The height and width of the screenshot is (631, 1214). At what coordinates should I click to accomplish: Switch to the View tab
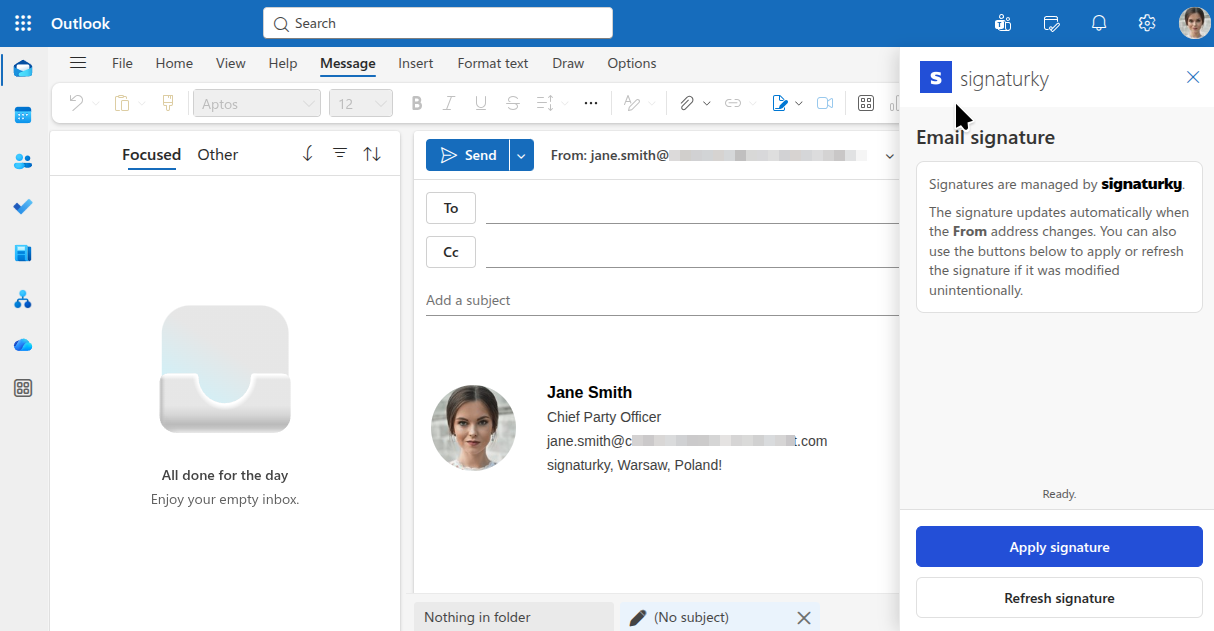[231, 63]
